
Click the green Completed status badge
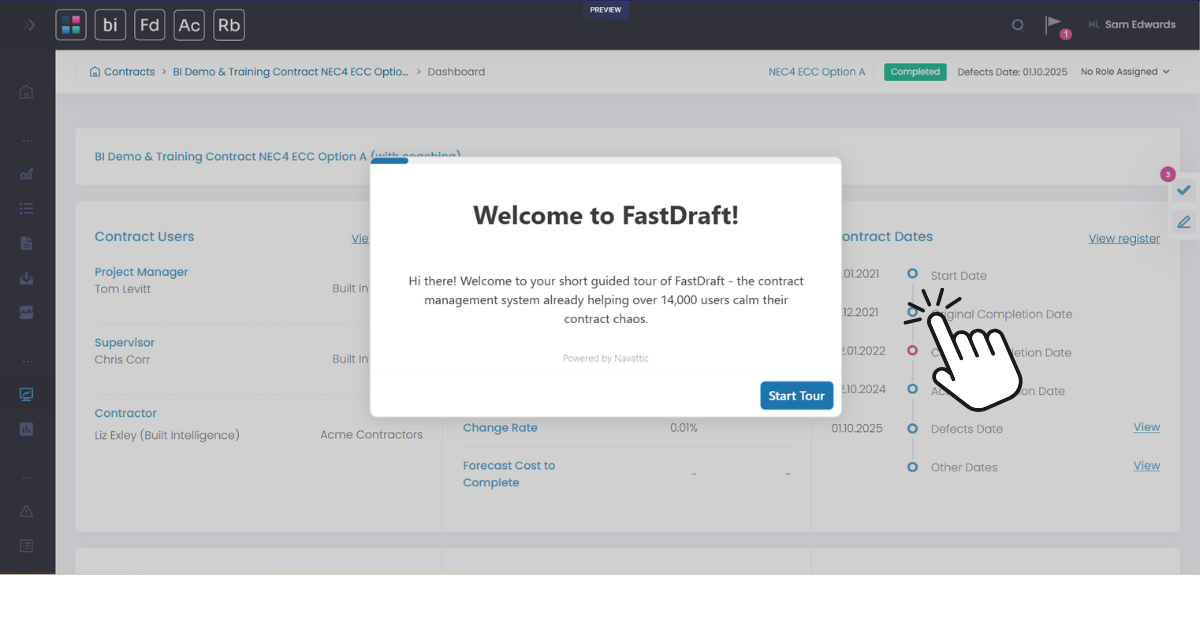click(x=915, y=72)
